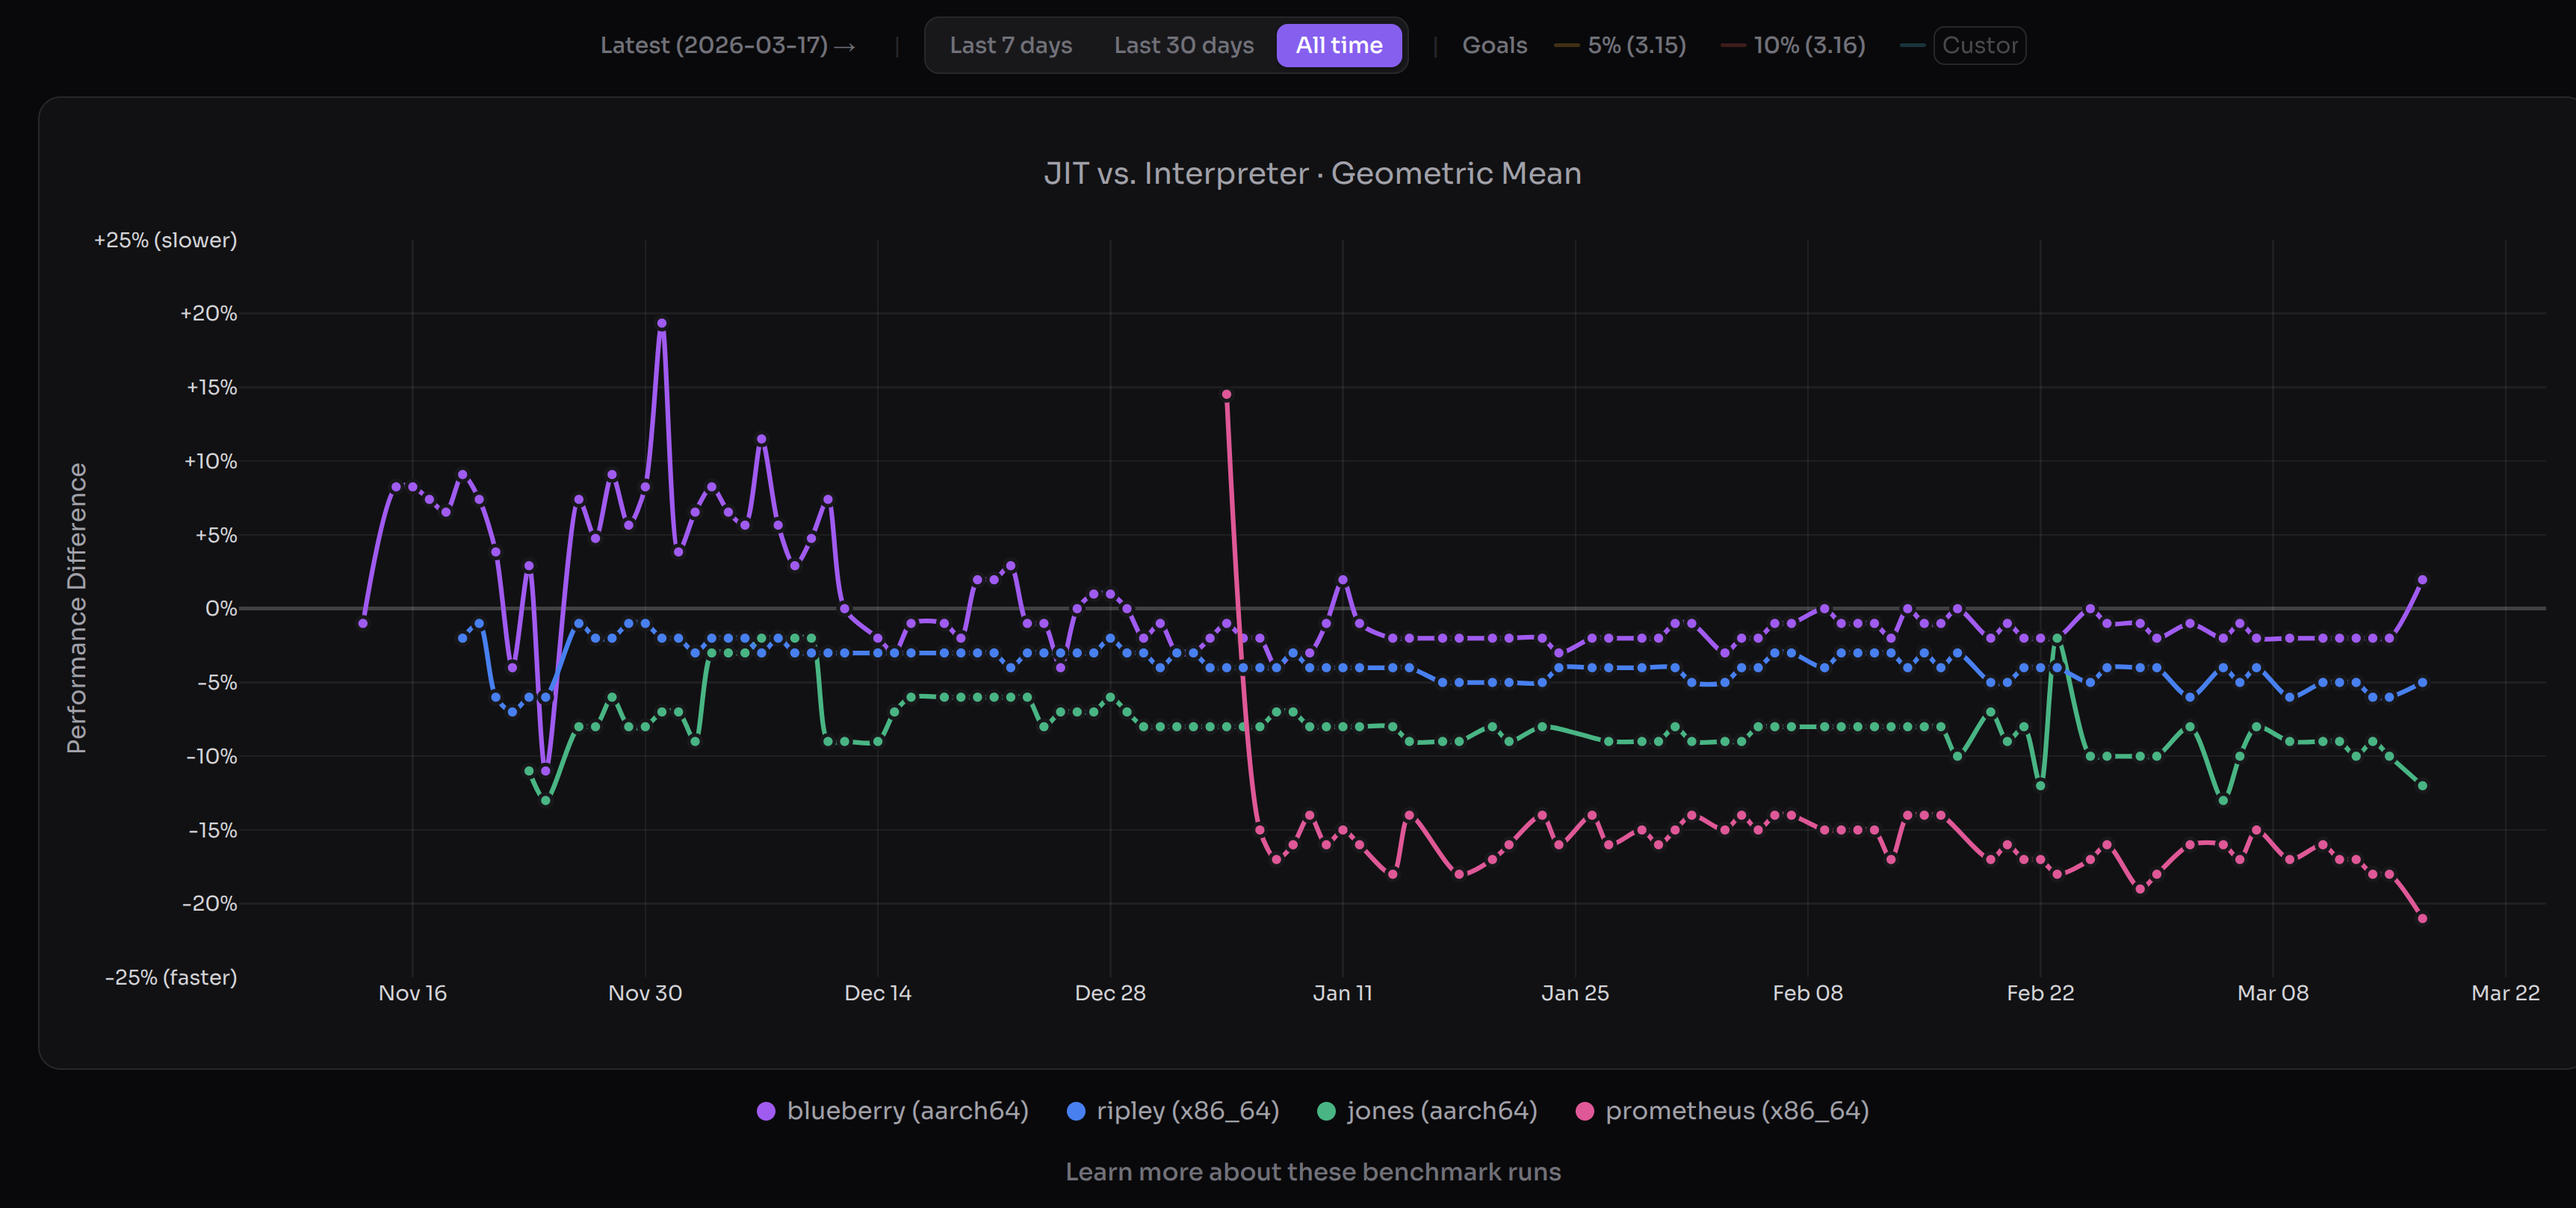This screenshot has width=2576, height=1208.
Task: Click inside the Custom goal input field
Action: click(1980, 45)
